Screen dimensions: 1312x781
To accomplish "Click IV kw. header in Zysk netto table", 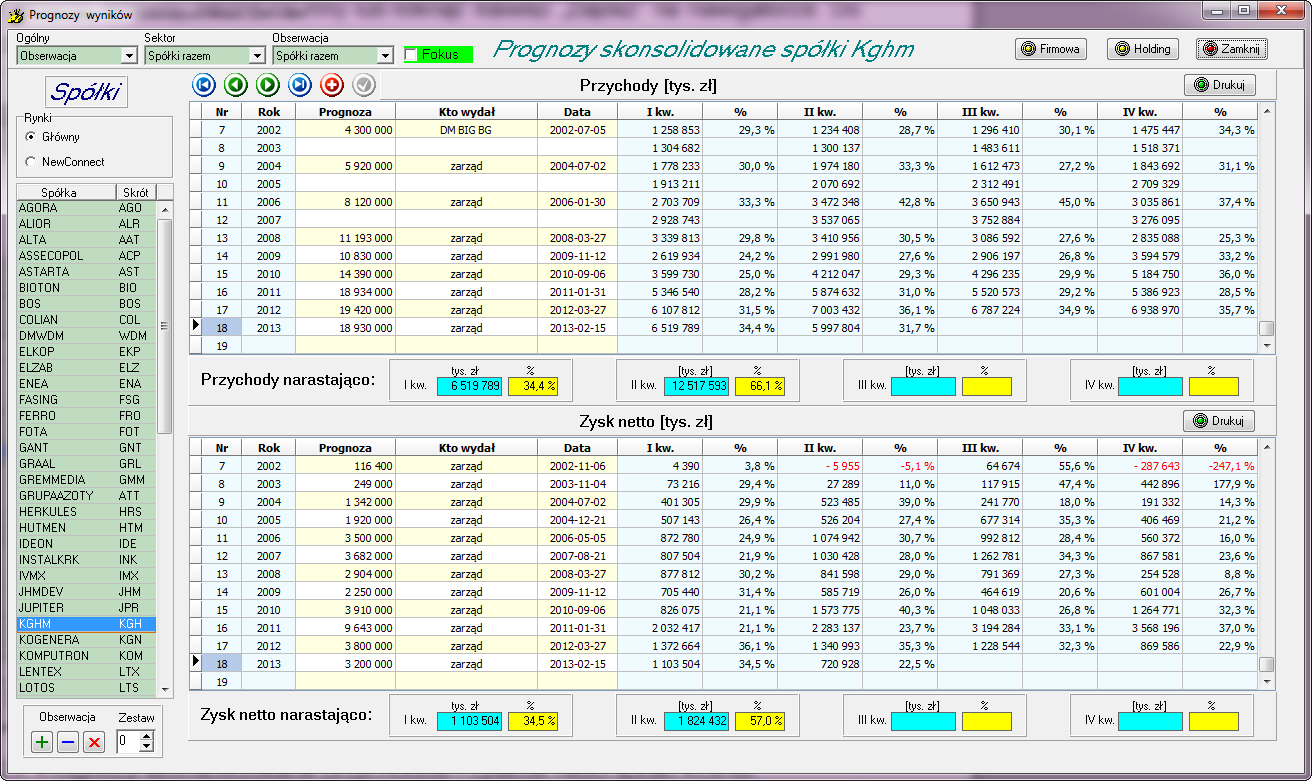I will (1140, 448).
